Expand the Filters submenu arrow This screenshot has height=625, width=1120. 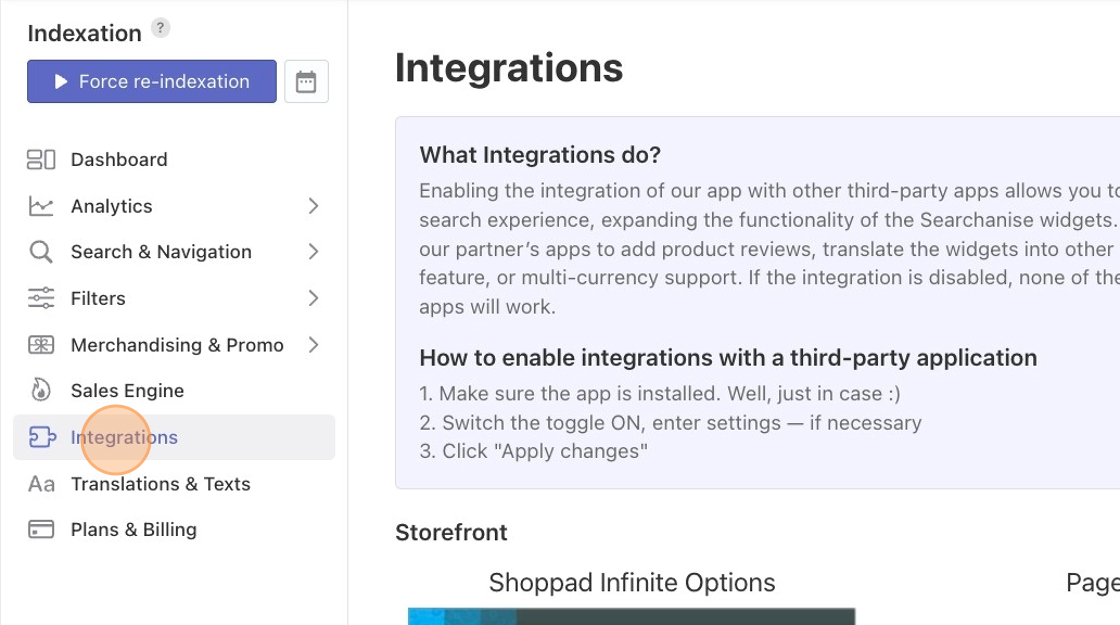coord(313,298)
